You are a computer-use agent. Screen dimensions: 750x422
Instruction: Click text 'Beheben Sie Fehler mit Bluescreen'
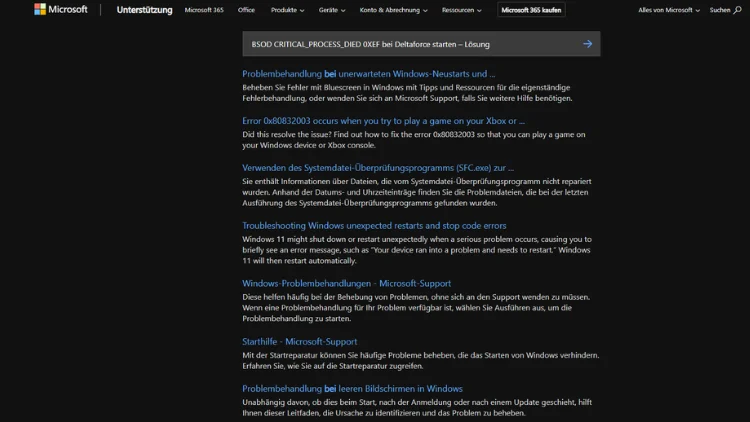tap(305, 88)
